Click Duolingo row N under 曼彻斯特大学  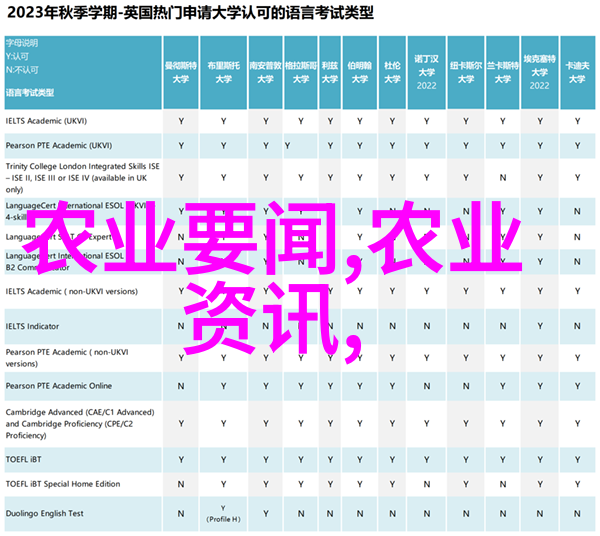pos(181,514)
